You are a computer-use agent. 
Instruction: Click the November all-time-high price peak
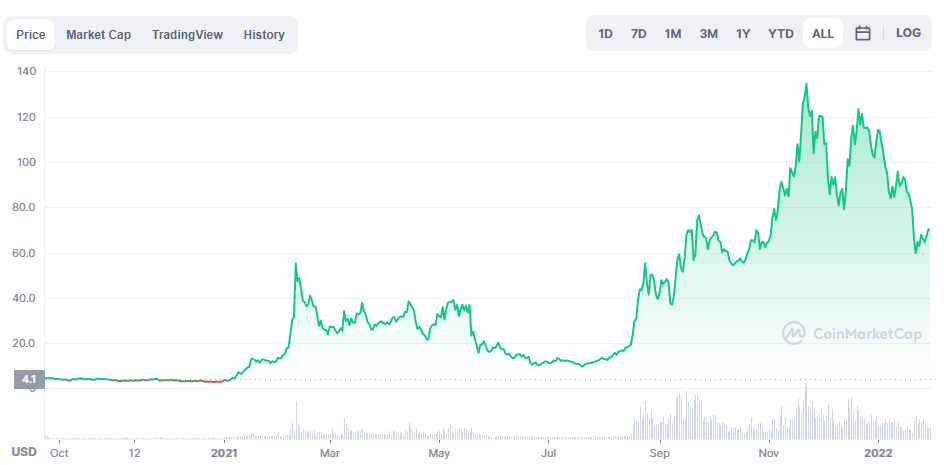click(806, 84)
